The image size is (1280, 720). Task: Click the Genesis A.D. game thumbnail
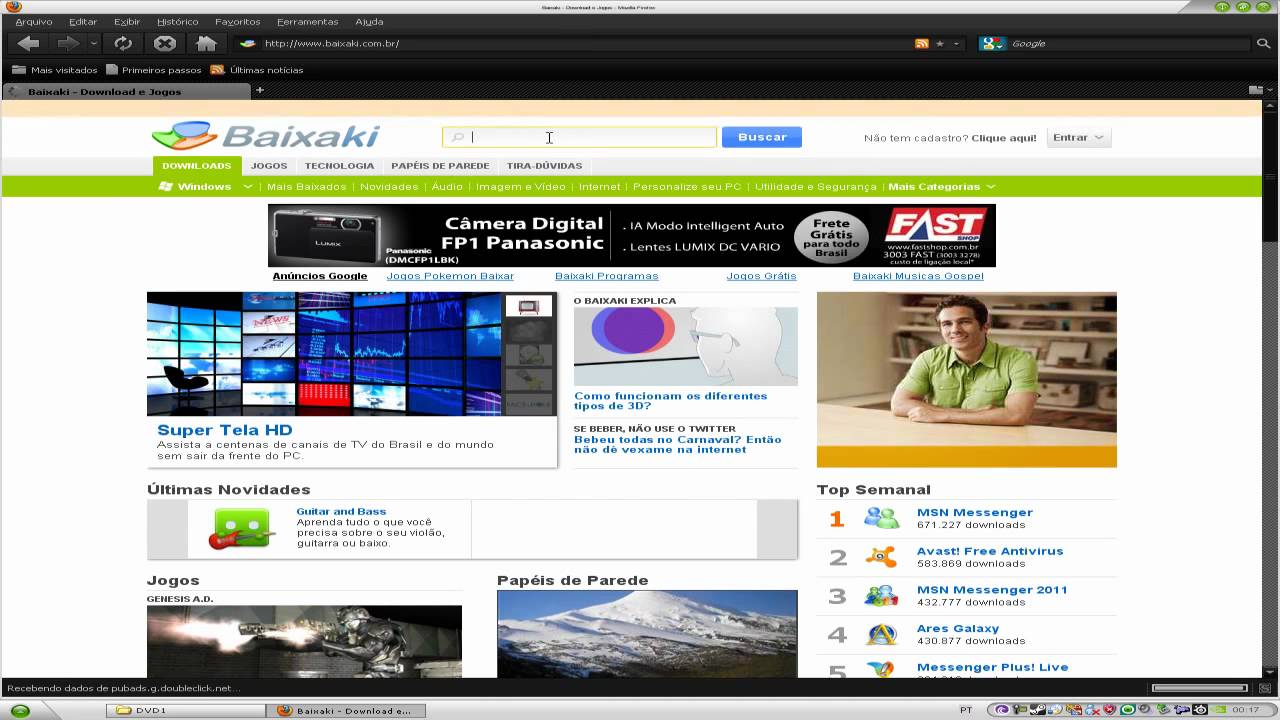(x=304, y=641)
